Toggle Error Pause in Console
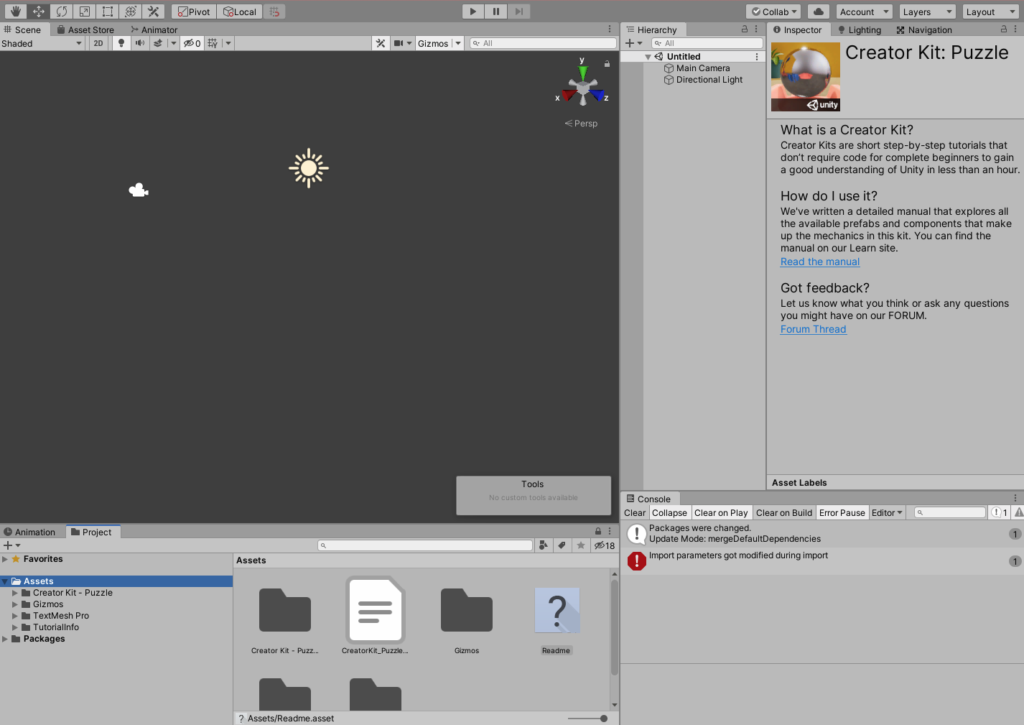 click(x=841, y=513)
